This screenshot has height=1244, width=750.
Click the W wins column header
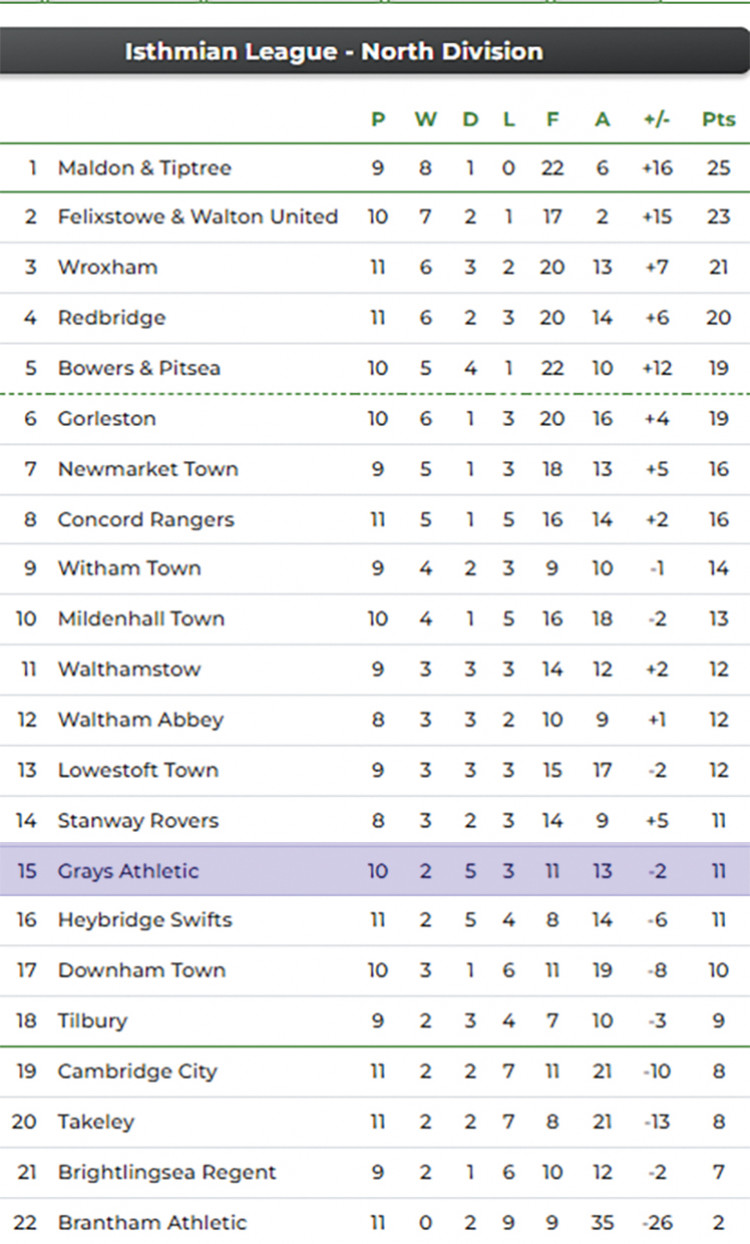pyautogui.click(x=425, y=120)
